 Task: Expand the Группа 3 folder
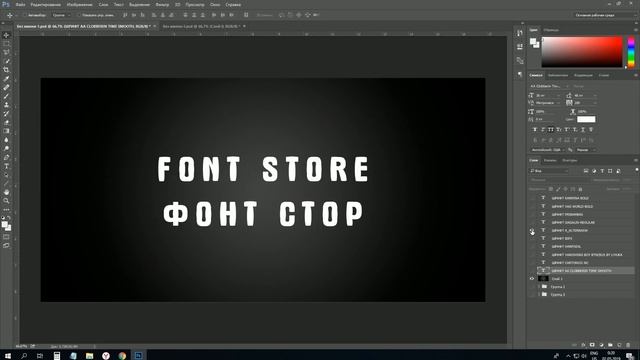click(539, 295)
